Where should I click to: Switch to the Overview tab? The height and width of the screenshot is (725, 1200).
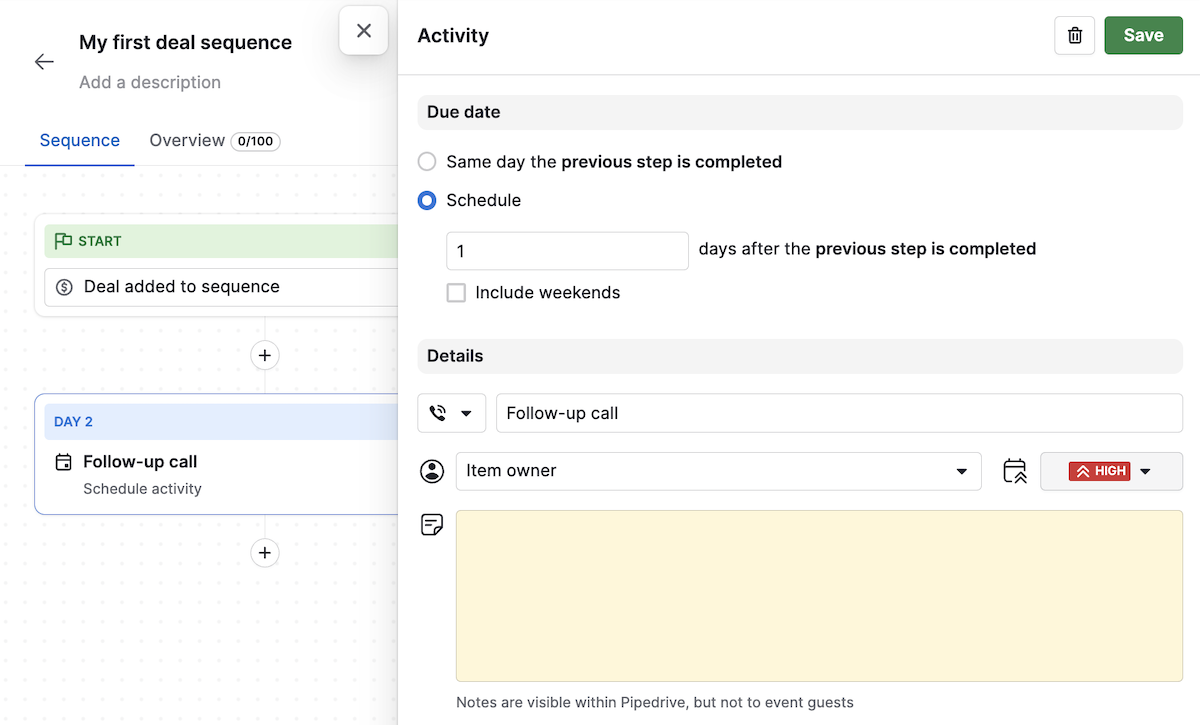point(187,140)
